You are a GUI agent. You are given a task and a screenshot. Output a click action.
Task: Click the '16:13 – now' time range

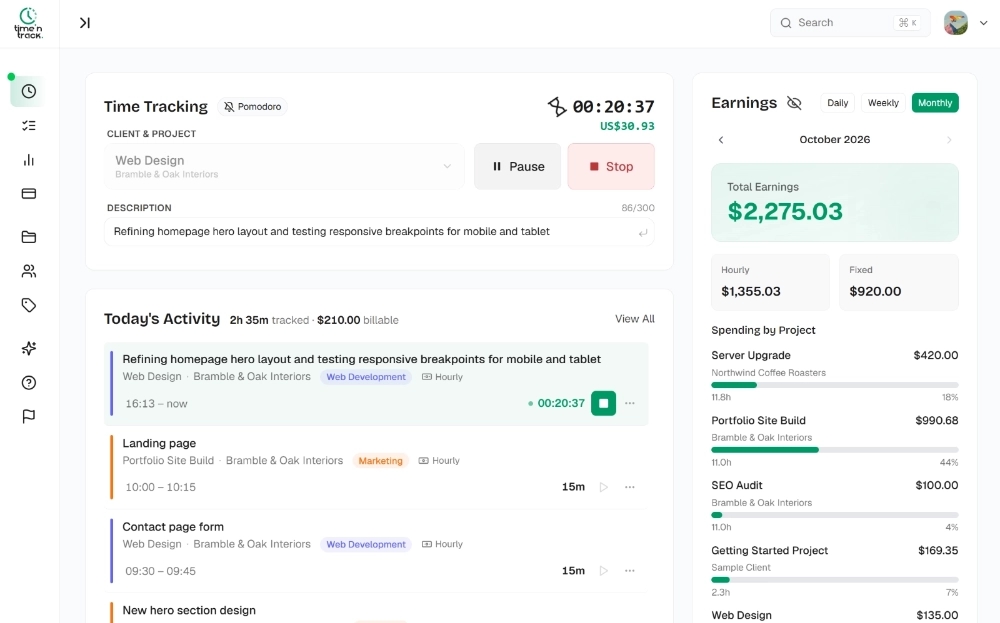[156, 404]
